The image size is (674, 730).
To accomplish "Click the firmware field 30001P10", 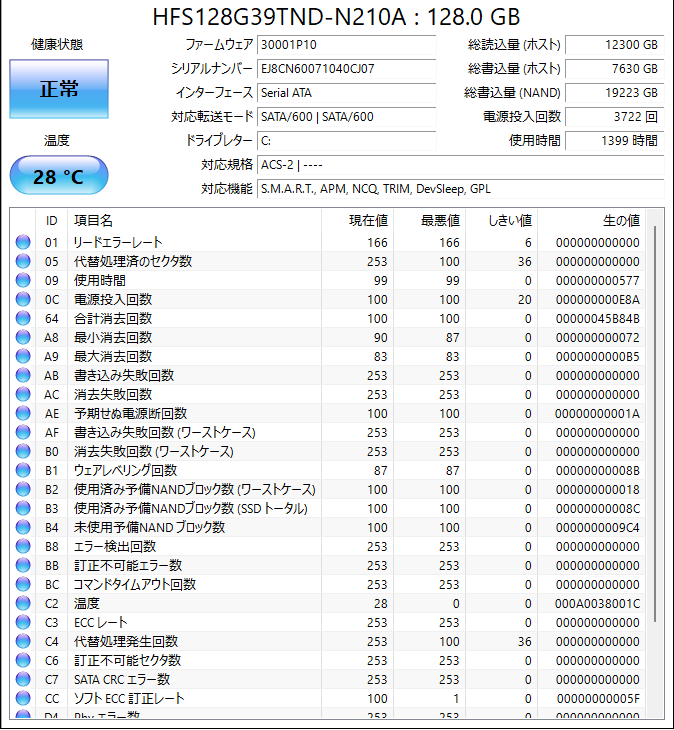I will coord(346,45).
